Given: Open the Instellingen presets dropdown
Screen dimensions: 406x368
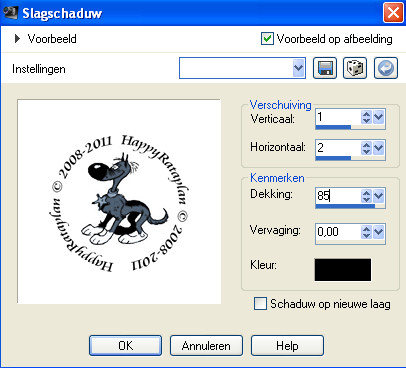Looking at the screenshot, I should (299, 68).
